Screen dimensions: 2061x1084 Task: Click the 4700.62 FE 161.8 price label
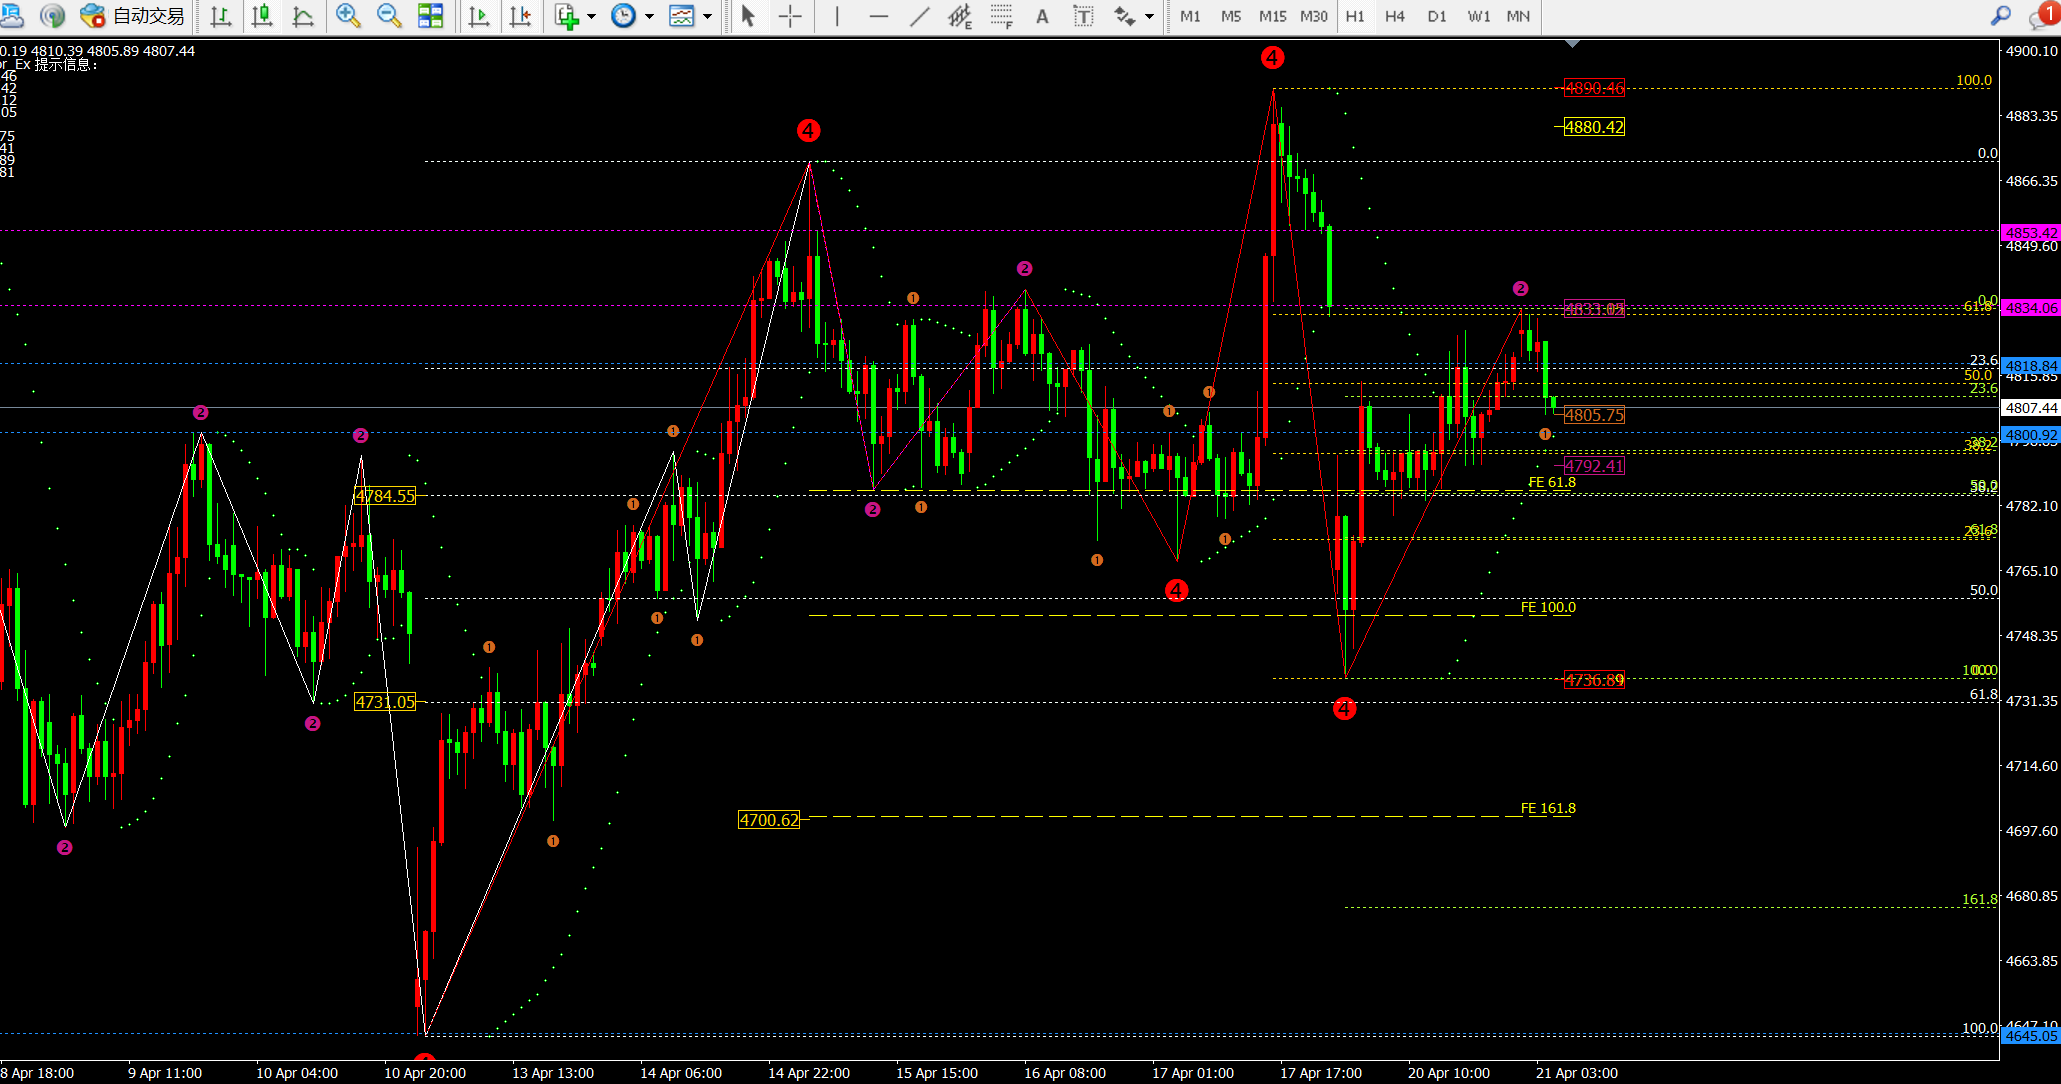point(768,820)
